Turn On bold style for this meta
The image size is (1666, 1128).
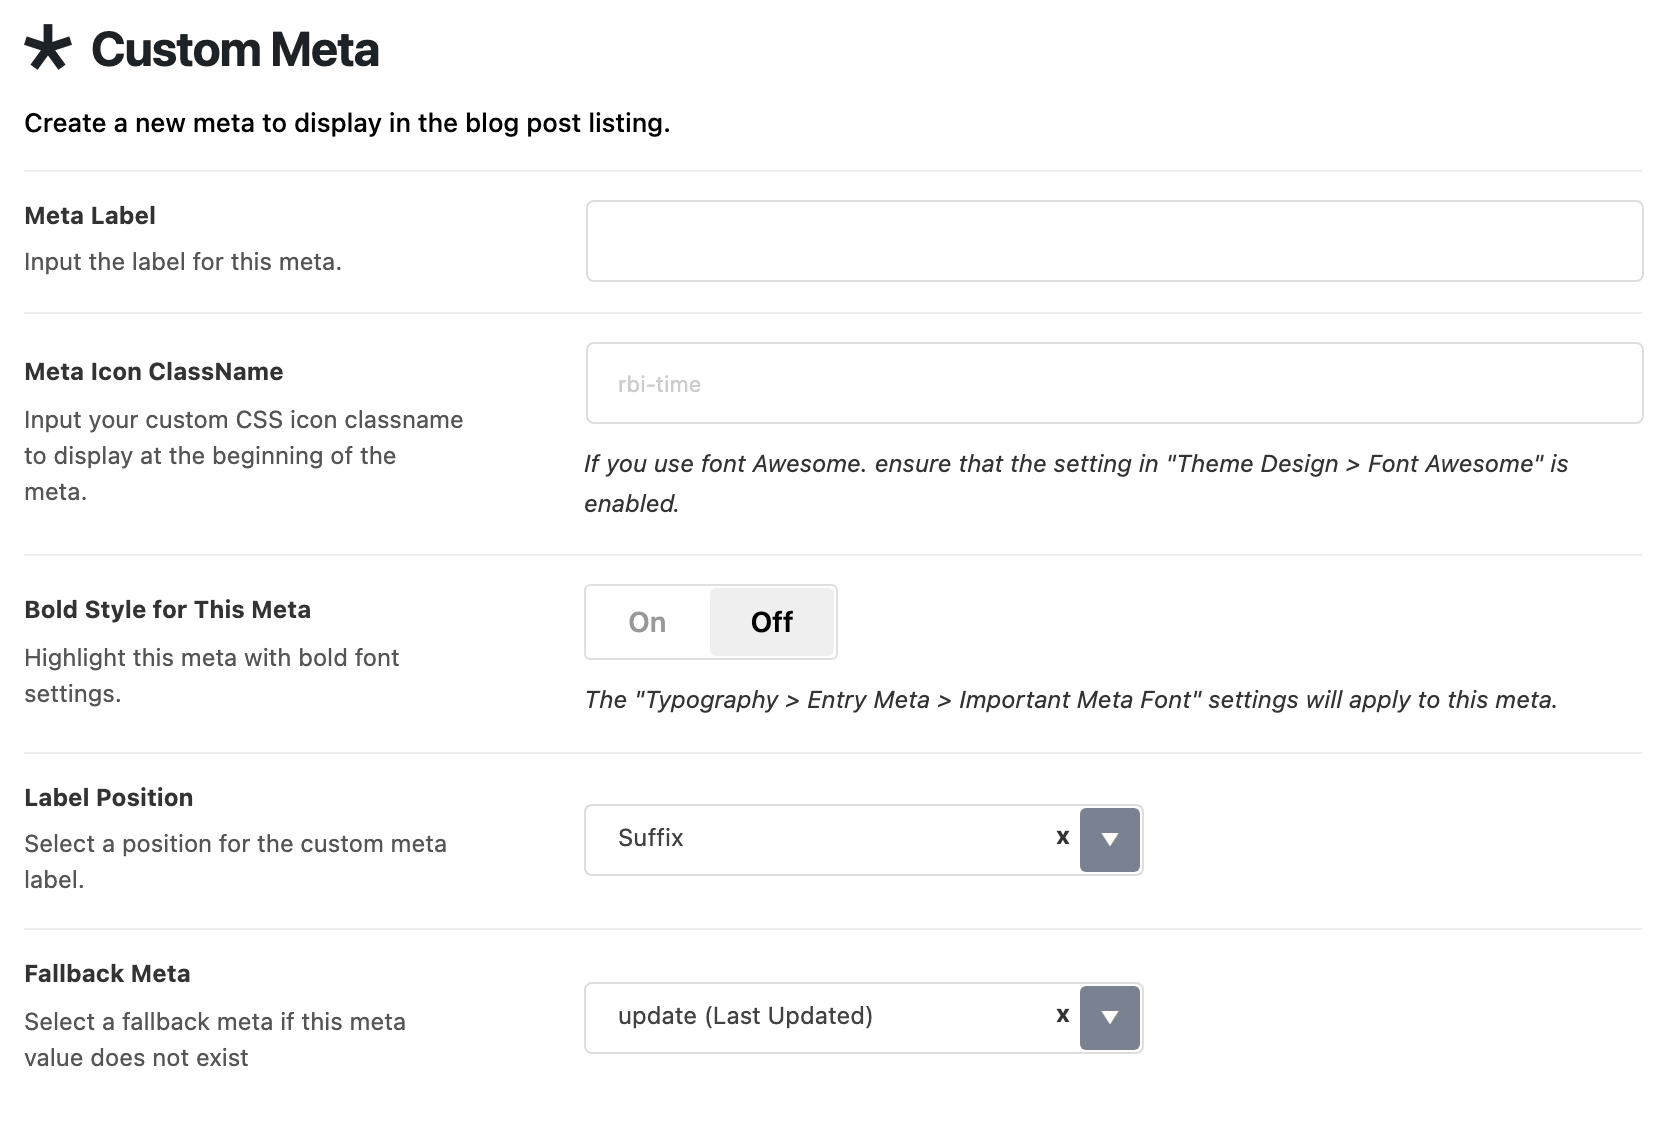(x=647, y=622)
